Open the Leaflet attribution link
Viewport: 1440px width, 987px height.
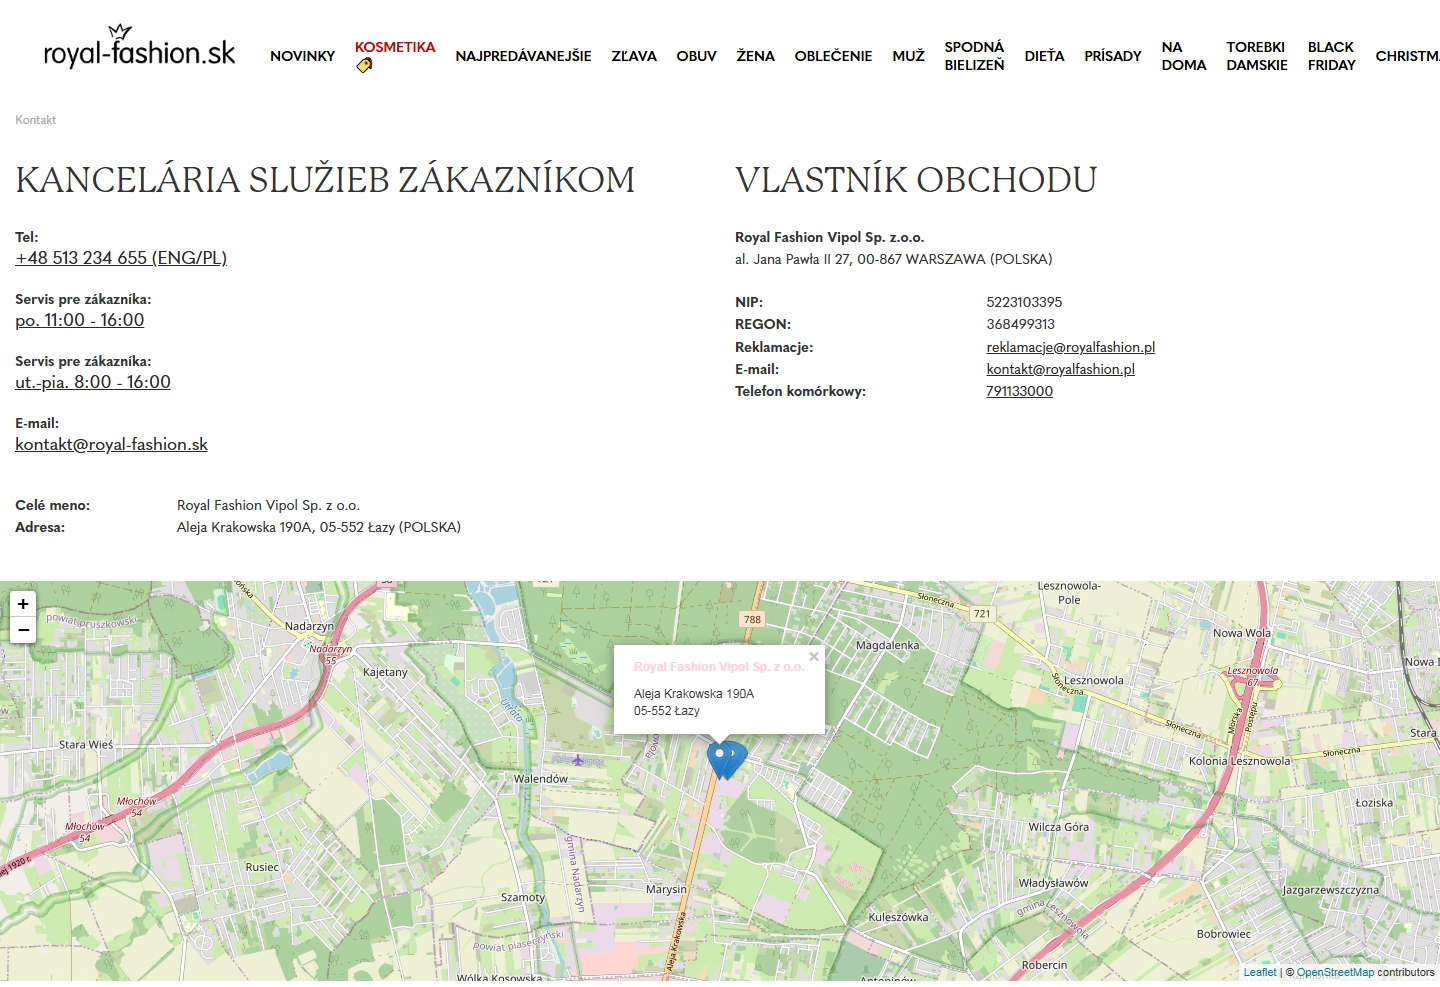[1260, 972]
